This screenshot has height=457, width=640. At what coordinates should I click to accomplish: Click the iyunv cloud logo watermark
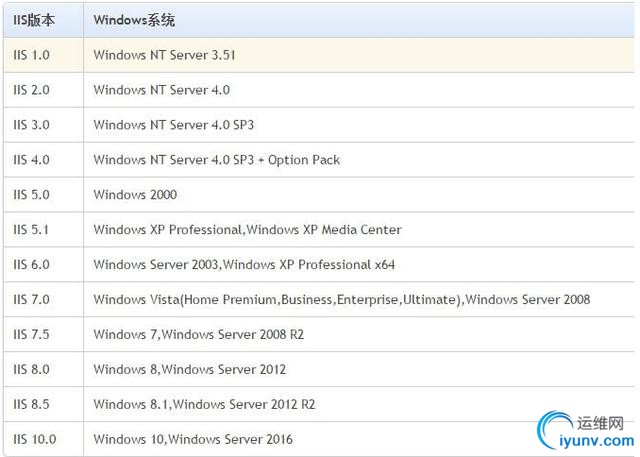[x=557, y=430]
